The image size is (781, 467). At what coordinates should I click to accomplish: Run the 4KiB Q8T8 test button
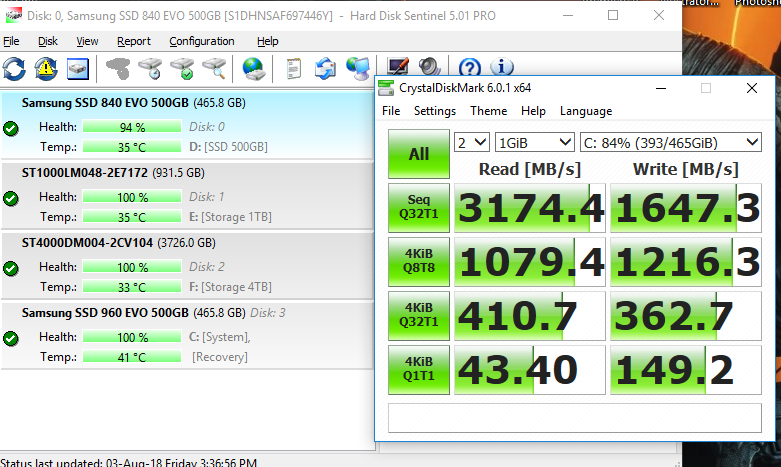[x=419, y=262]
